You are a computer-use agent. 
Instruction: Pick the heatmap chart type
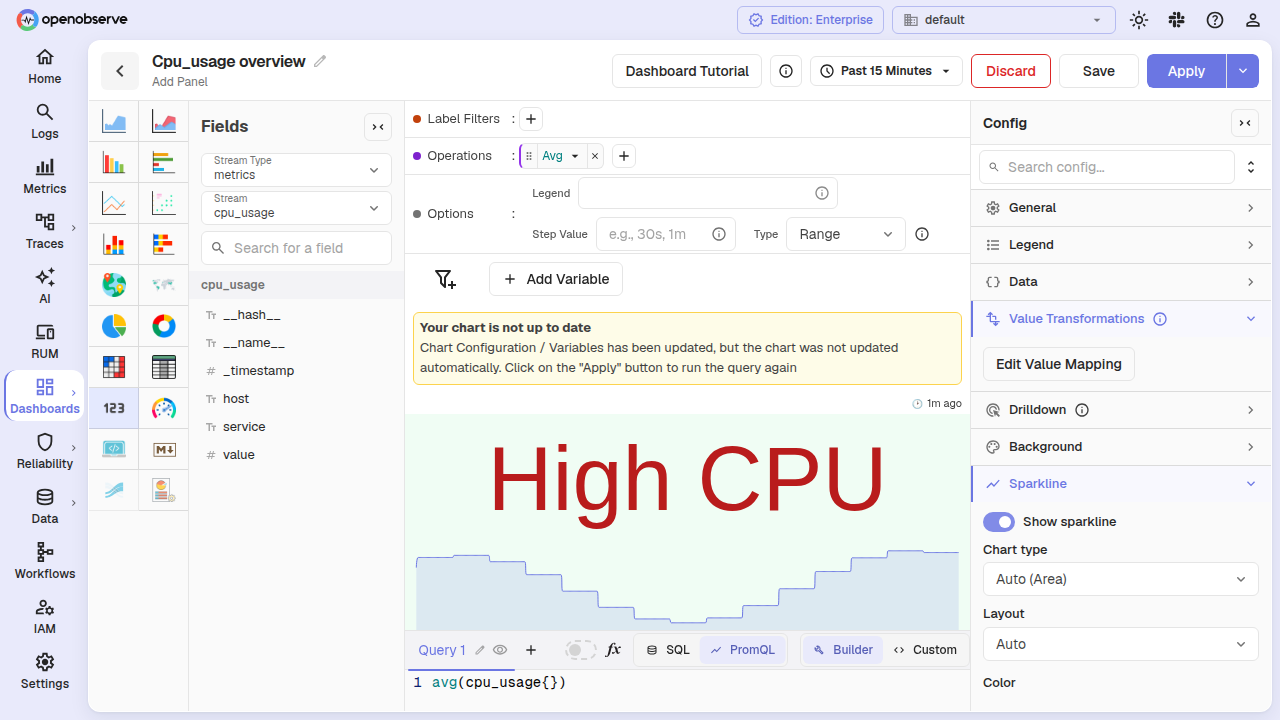click(114, 367)
